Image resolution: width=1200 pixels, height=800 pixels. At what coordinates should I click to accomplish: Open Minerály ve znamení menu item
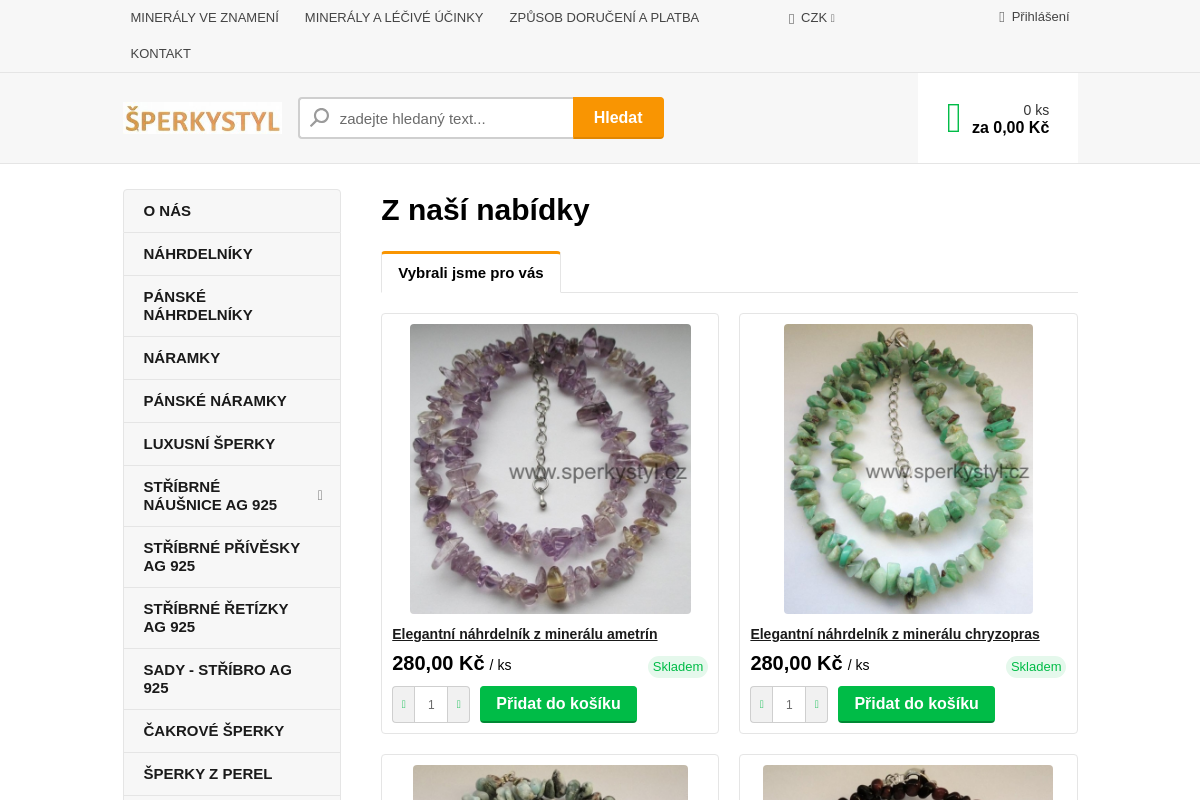click(x=204, y=18)
